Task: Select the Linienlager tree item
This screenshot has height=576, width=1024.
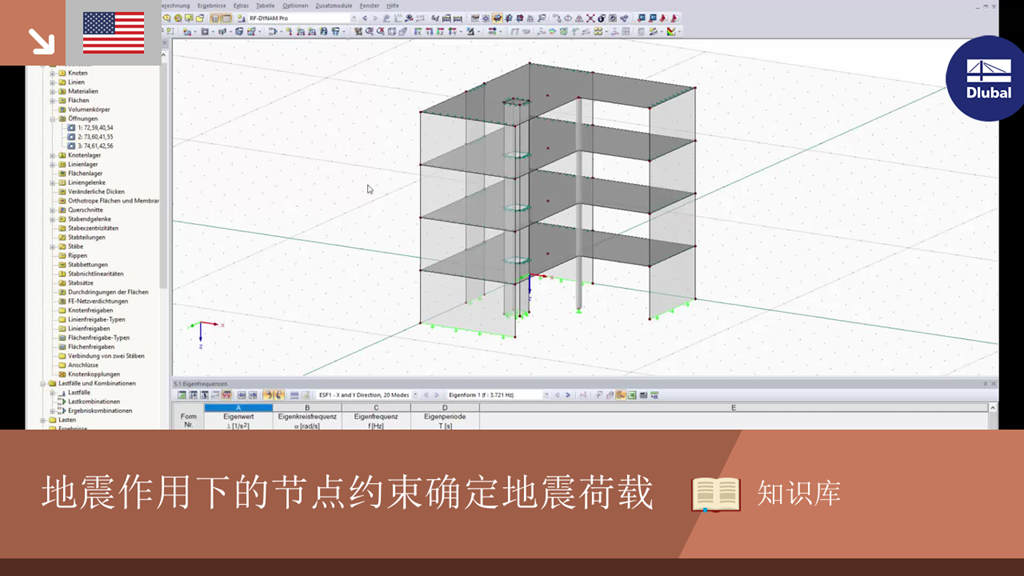Action: [x=83, y=165]
